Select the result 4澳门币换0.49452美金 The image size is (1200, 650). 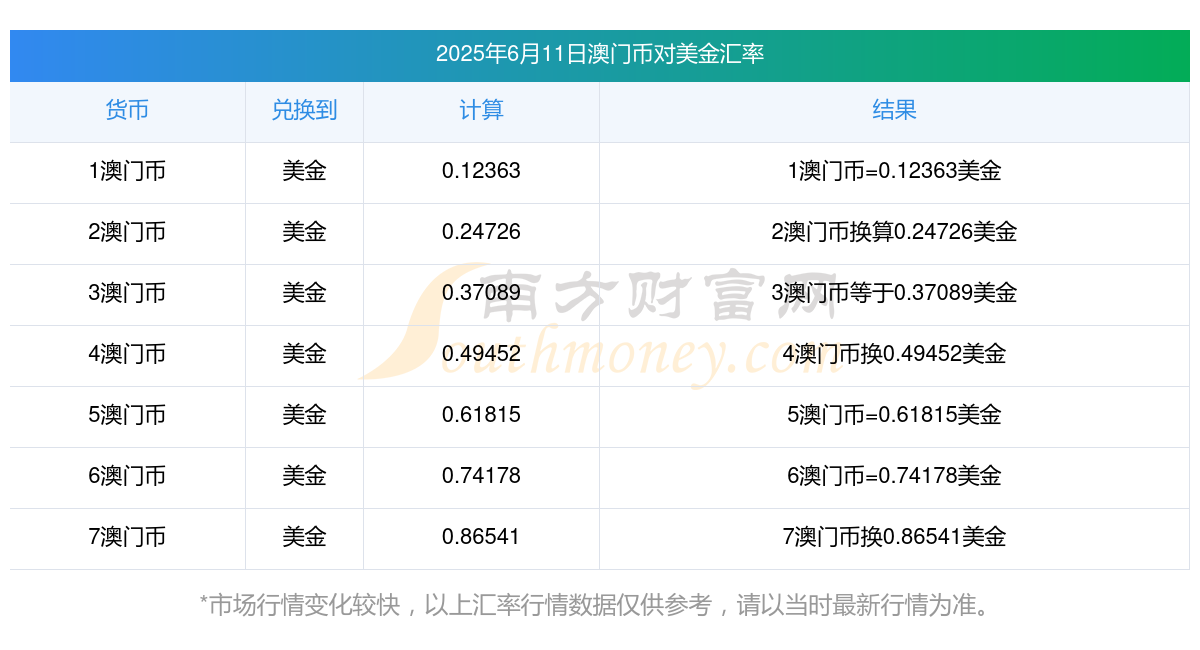[894, 354]
